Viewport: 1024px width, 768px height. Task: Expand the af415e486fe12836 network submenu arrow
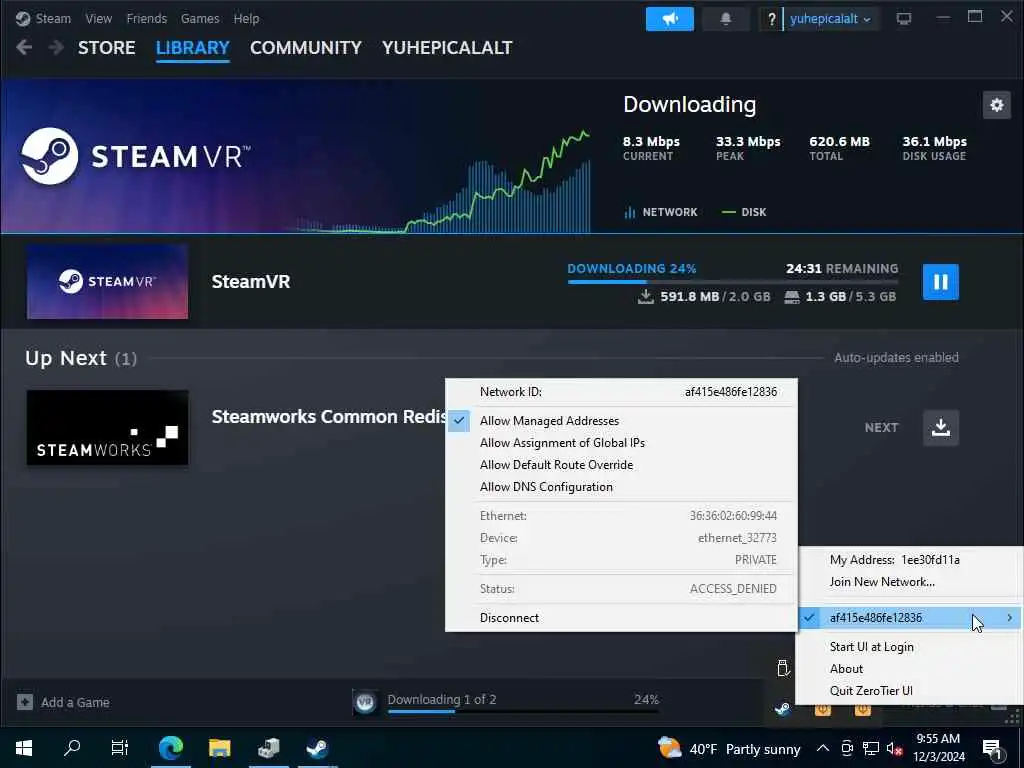click(x=1010, y=618)
